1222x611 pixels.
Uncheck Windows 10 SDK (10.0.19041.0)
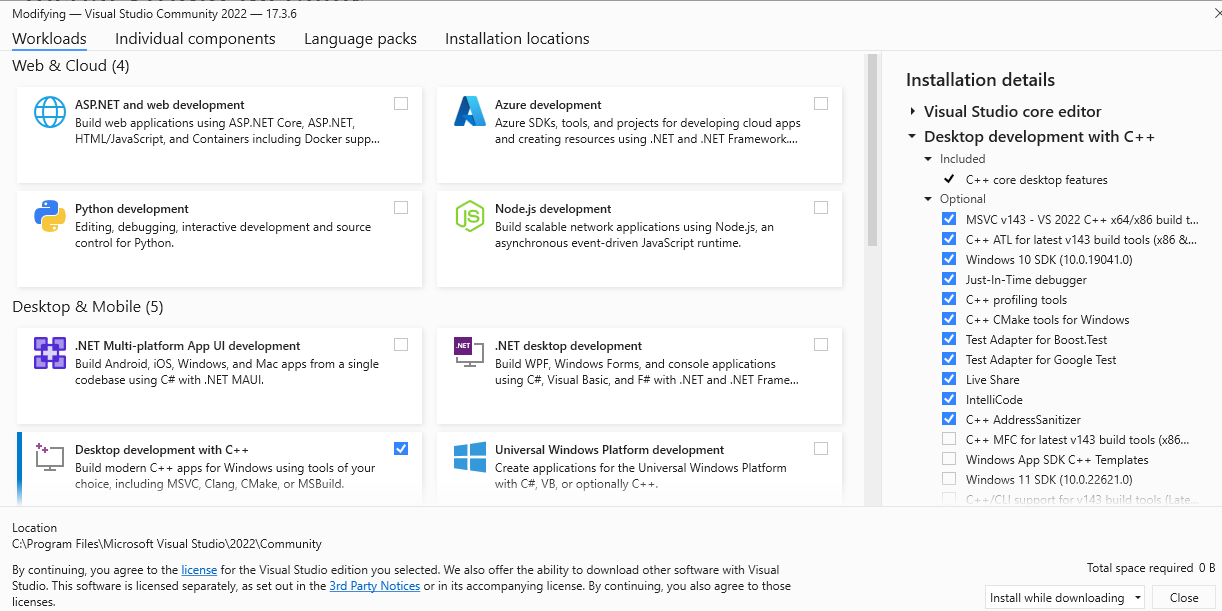(x=949, y=259)
